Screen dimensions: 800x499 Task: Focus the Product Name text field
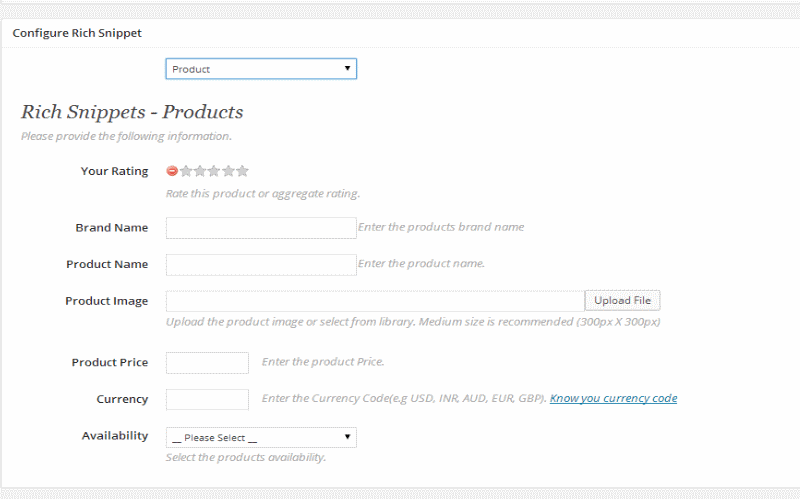pos(261,264)
